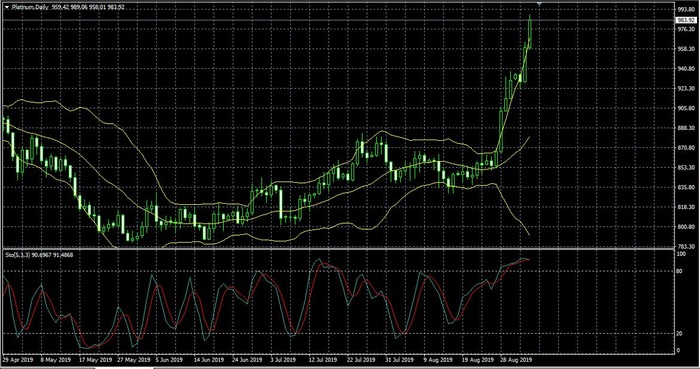The image size is (700, 369).
Task: Select the horizontal current price line across chart
Action: pyautogui.click(x=339, y=20)
